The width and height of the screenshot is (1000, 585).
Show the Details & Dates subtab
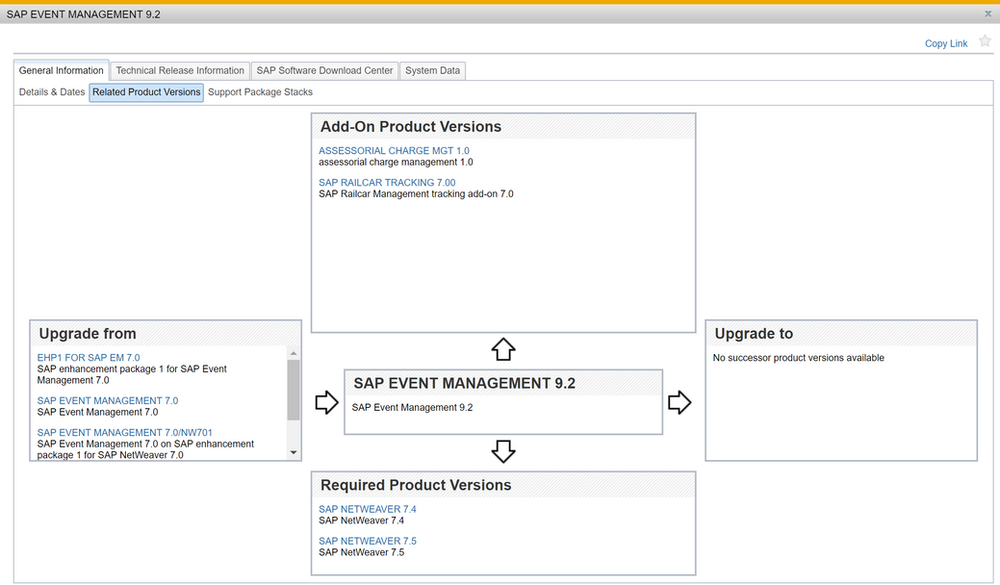(x=52, y=92)
